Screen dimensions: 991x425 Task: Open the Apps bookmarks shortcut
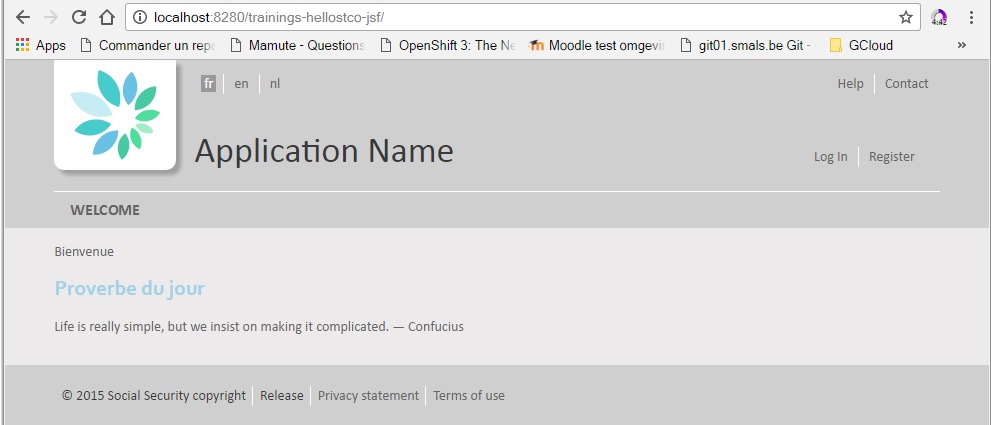[x=41, y=45]
